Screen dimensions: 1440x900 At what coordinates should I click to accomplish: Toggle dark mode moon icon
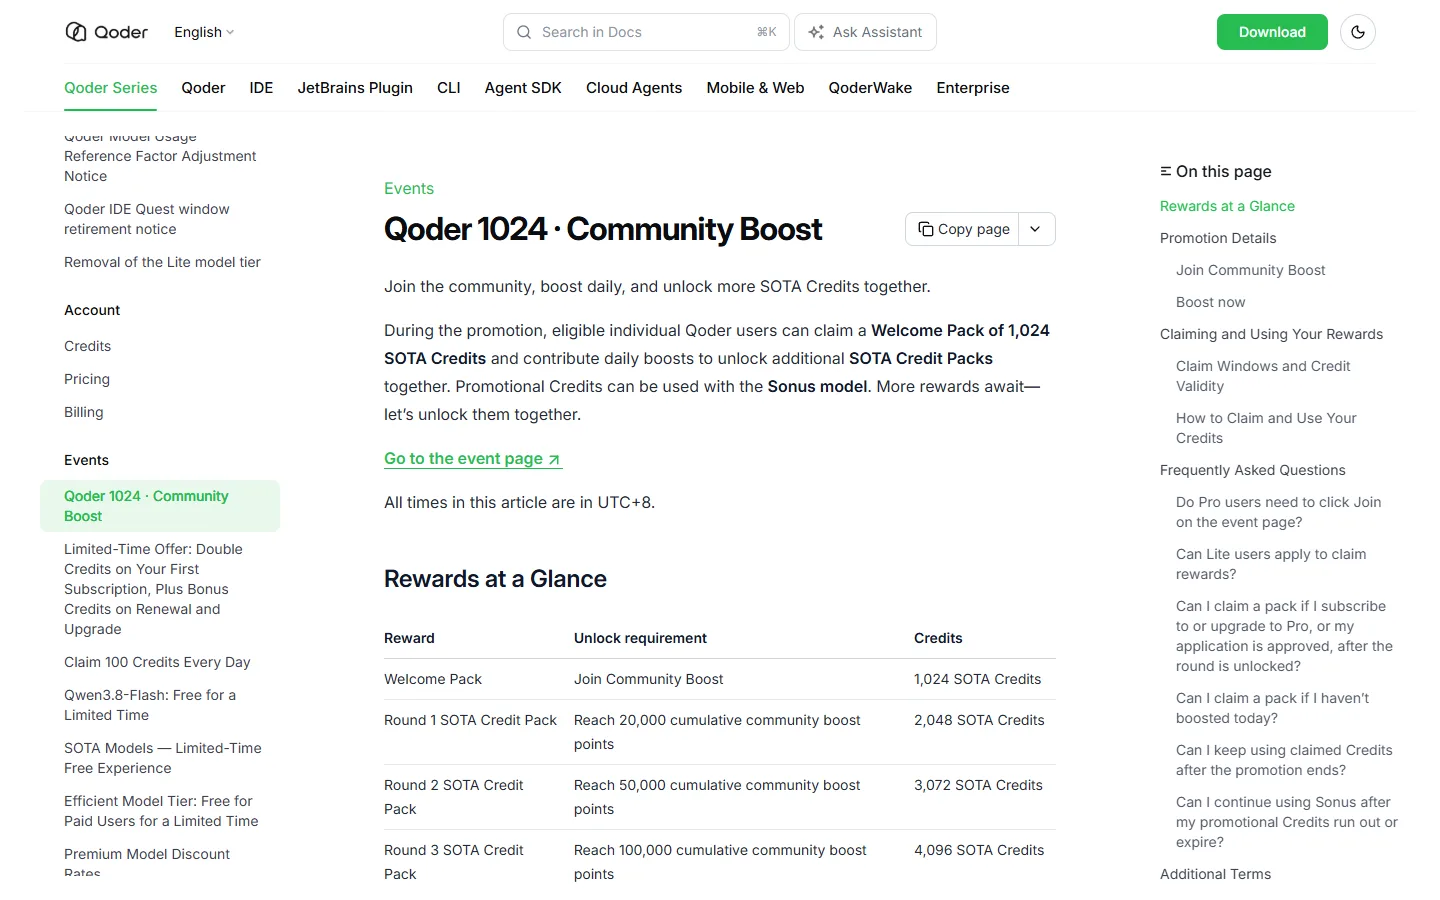tap(1358, 32)
